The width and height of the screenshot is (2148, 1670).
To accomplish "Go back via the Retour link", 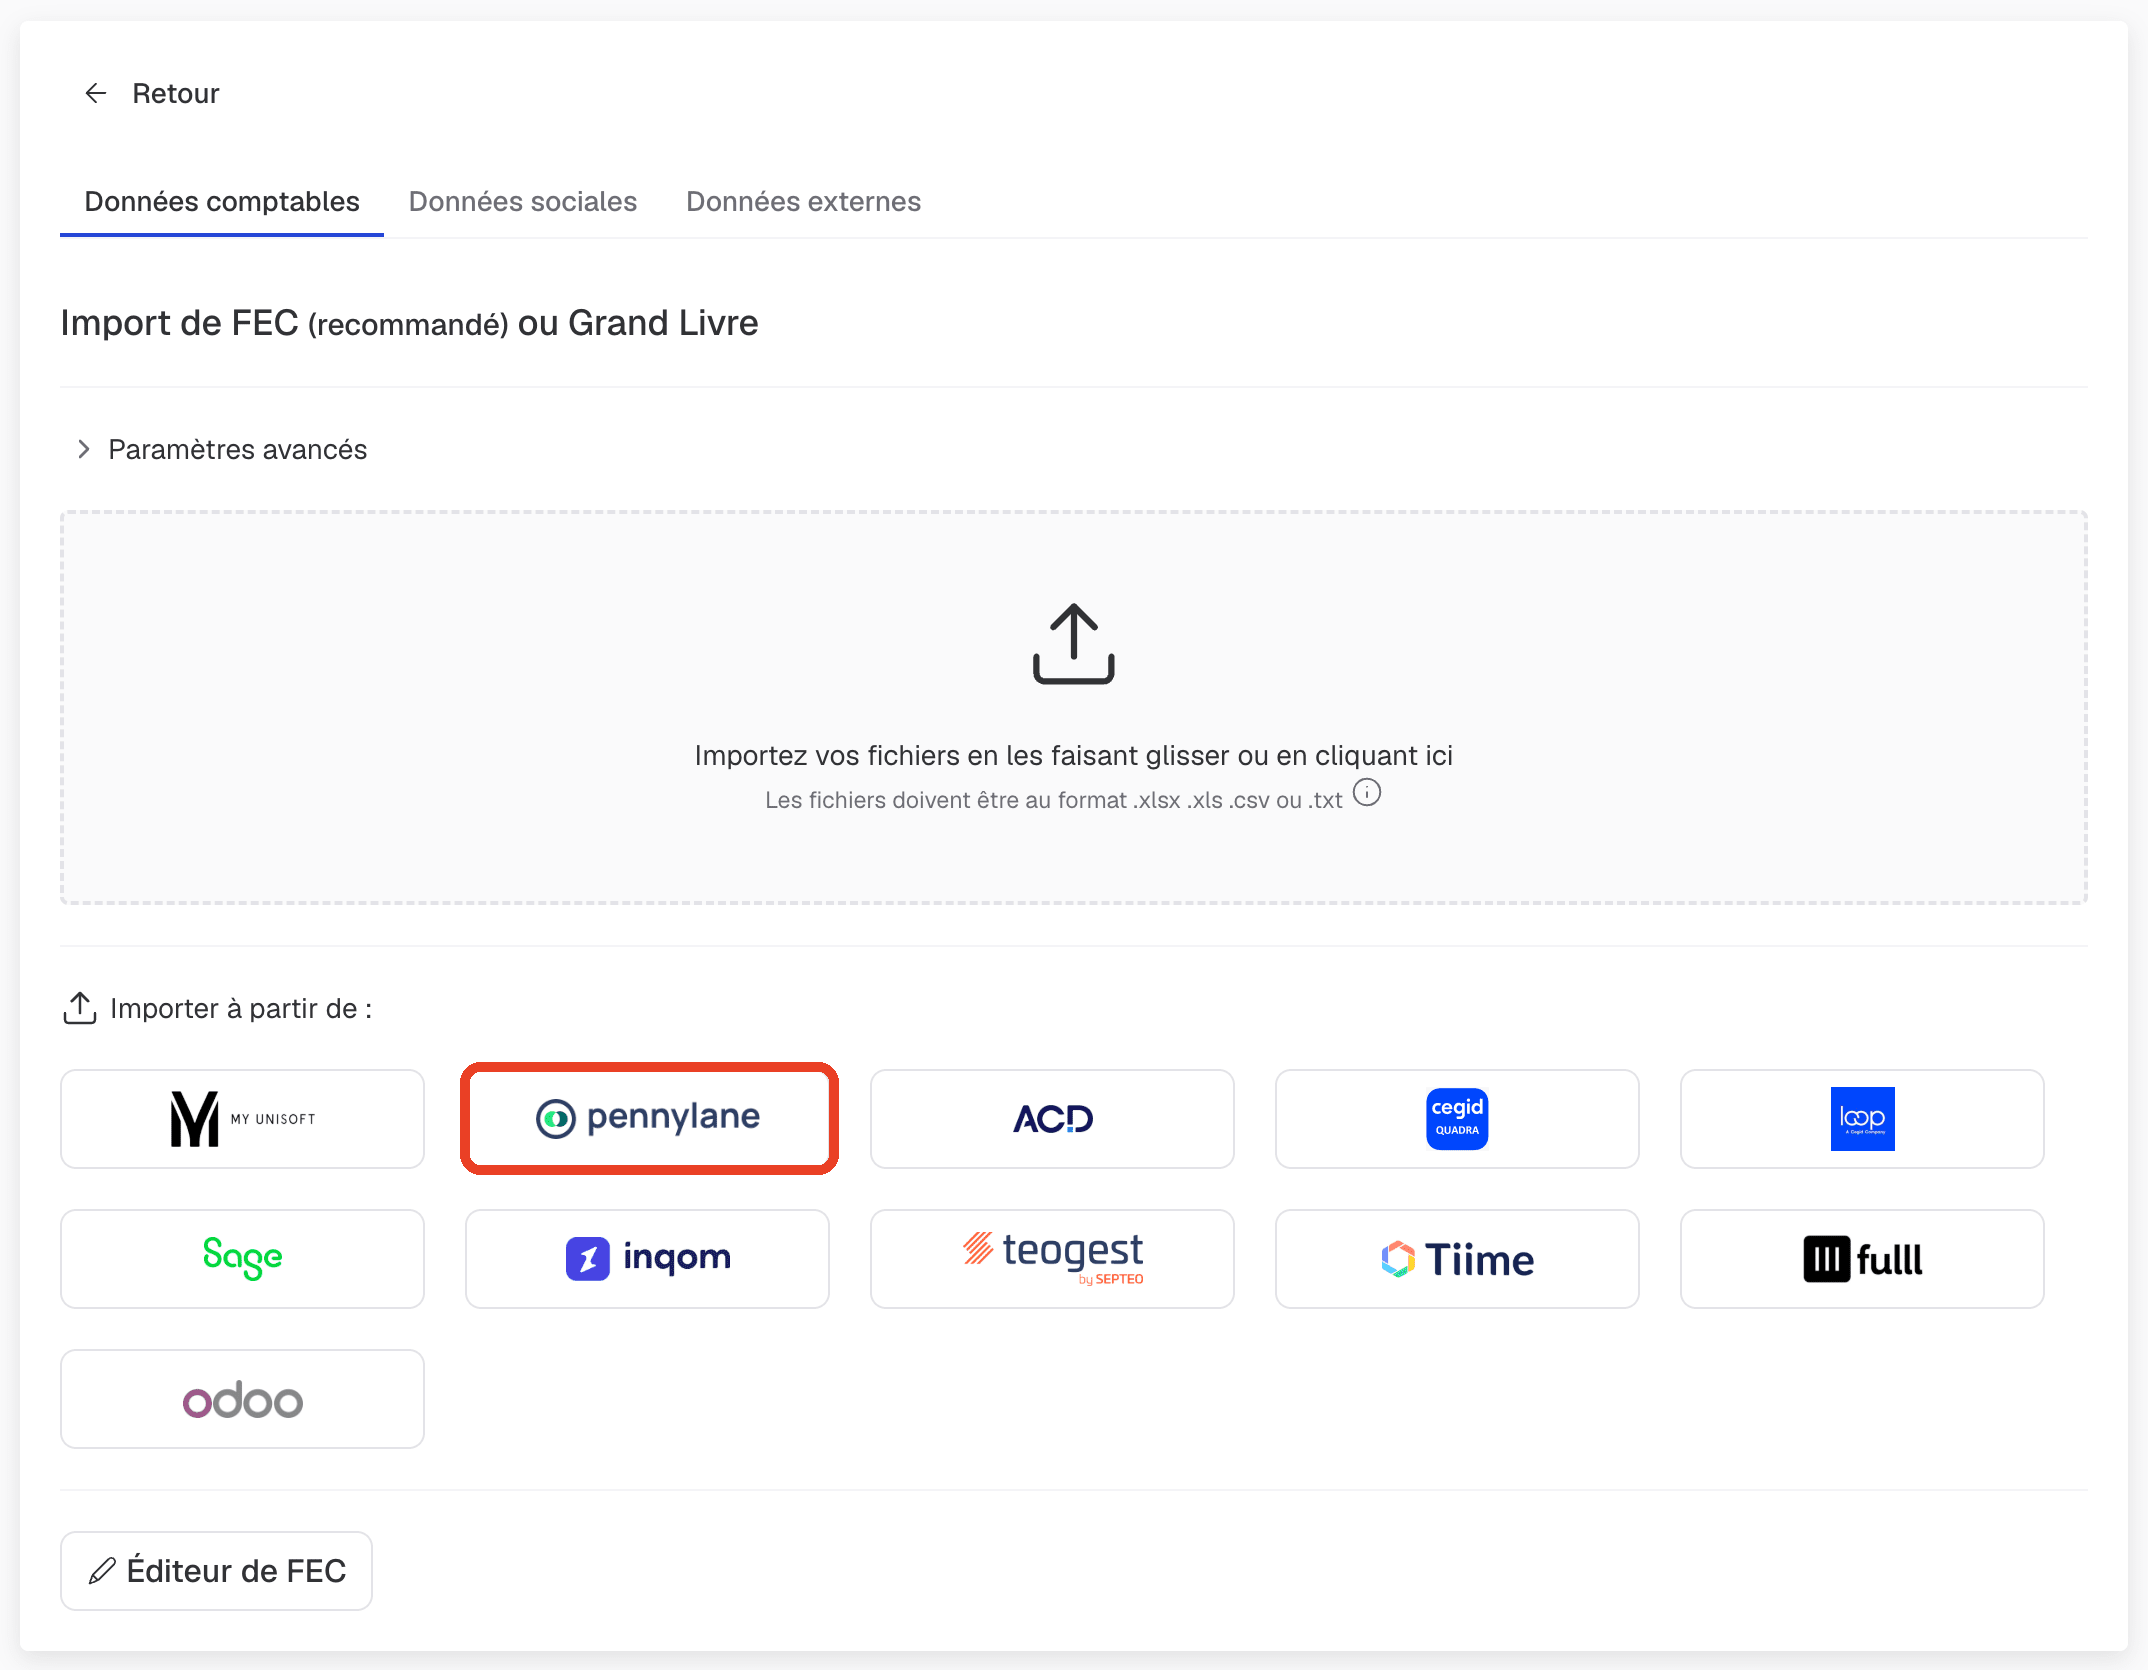I will coord(175,93).
